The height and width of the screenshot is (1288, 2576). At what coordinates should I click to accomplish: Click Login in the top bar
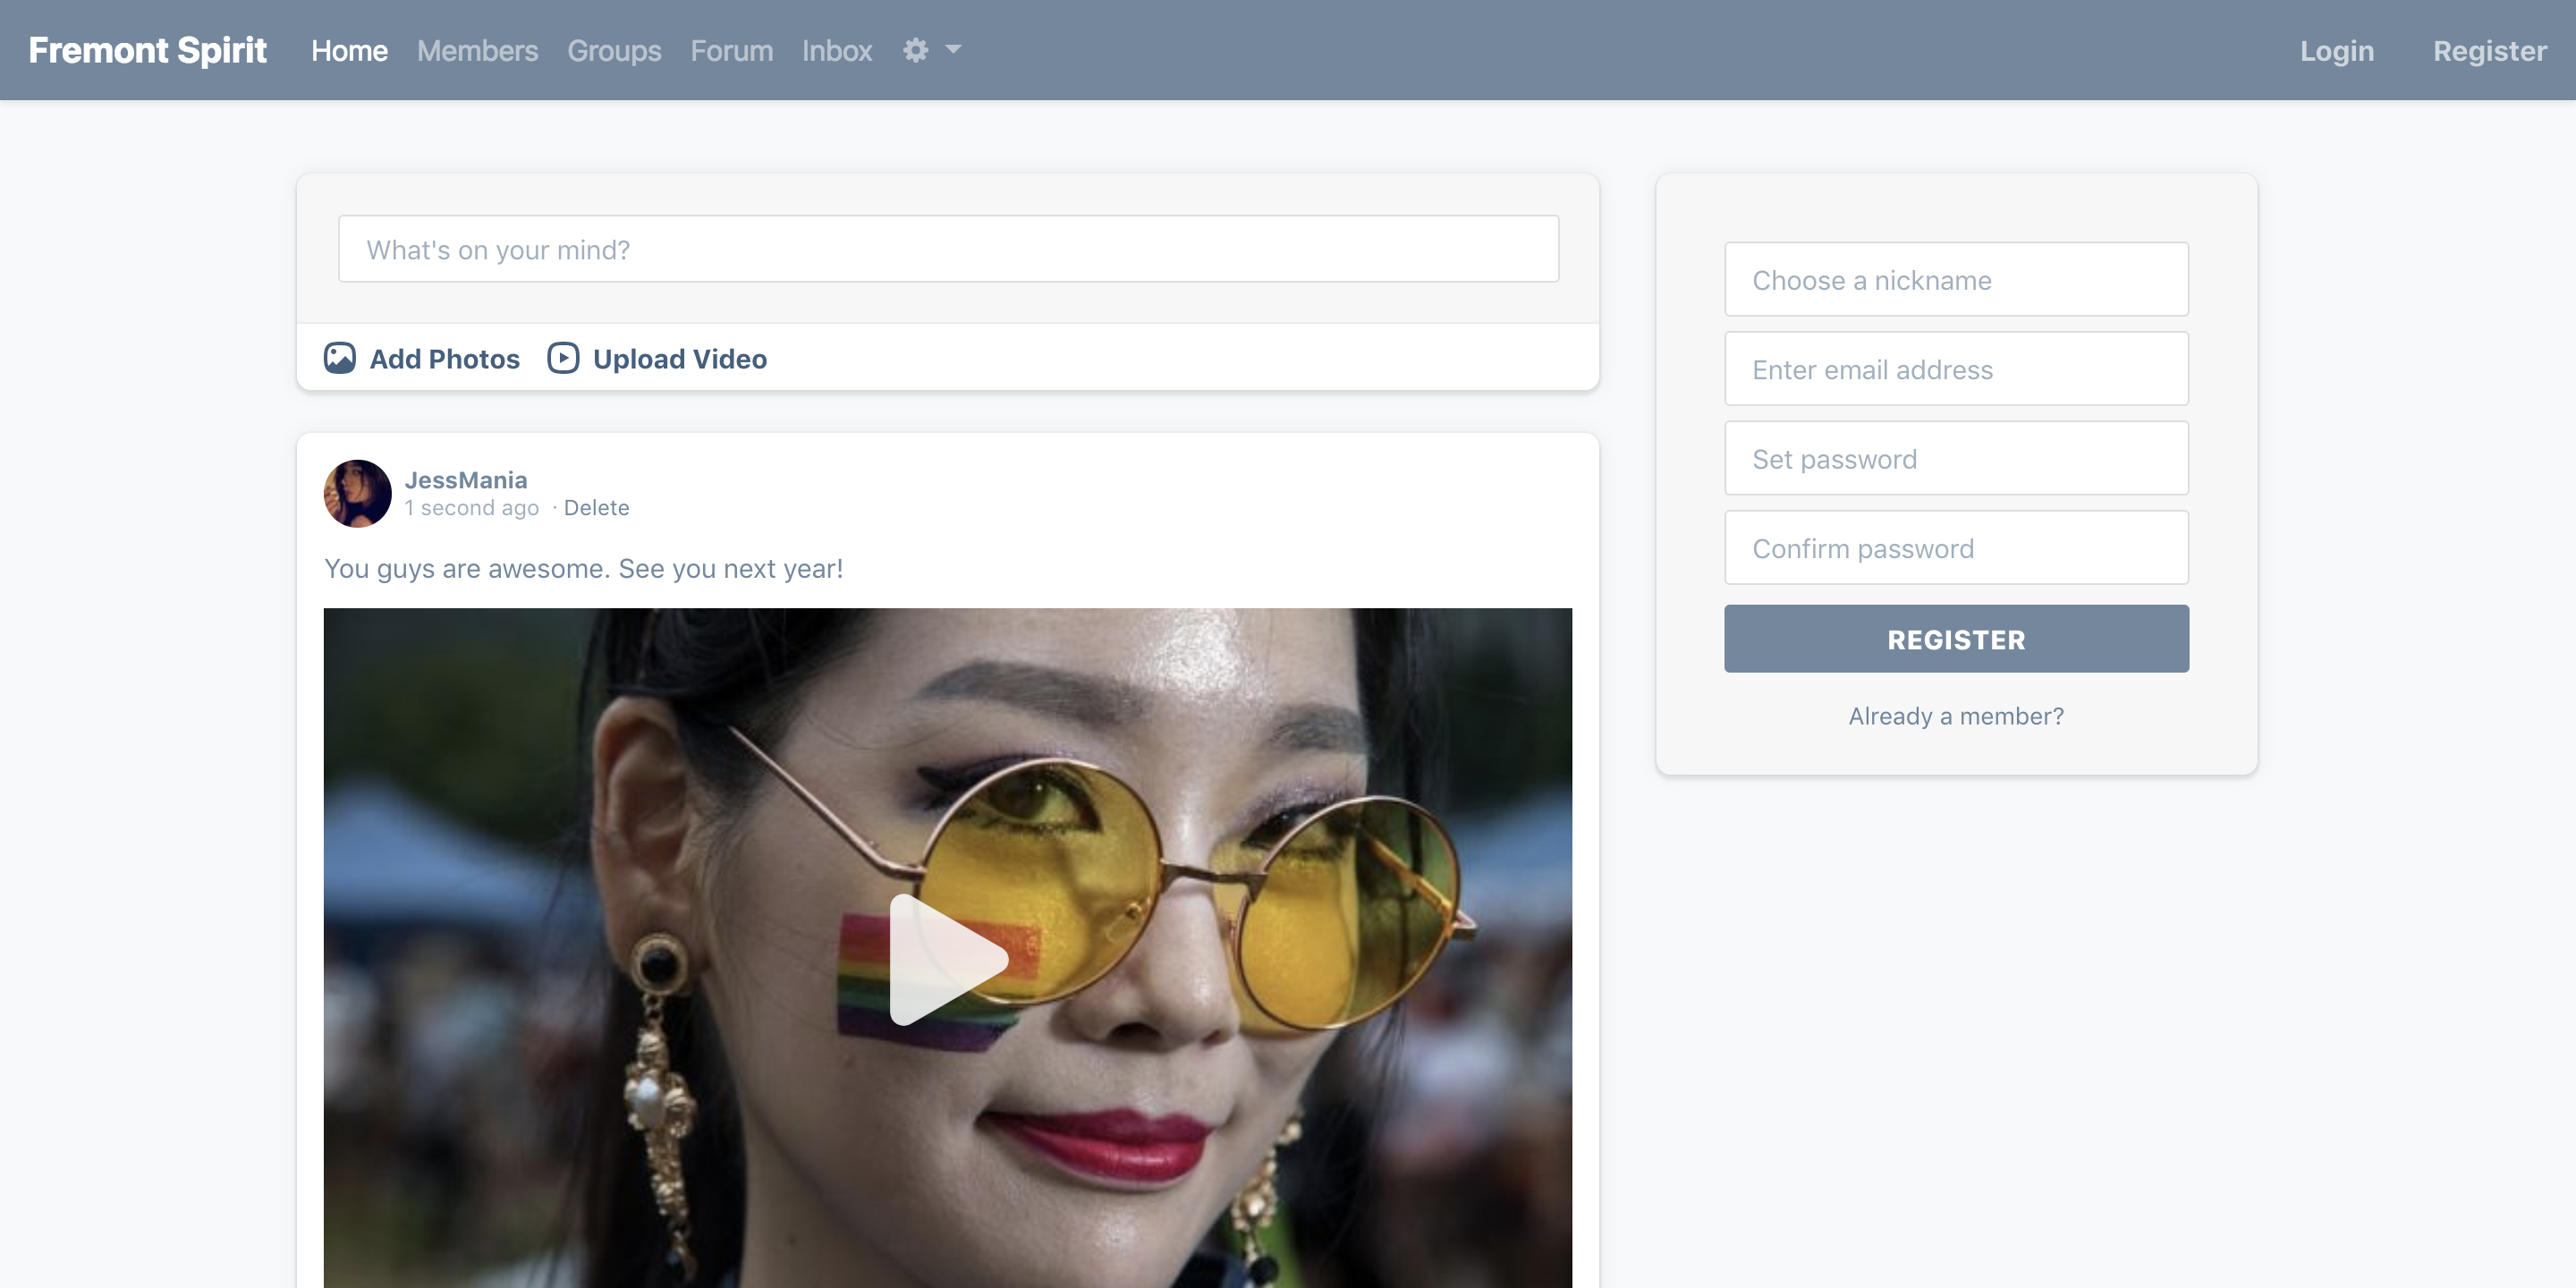pos(2336,50)
